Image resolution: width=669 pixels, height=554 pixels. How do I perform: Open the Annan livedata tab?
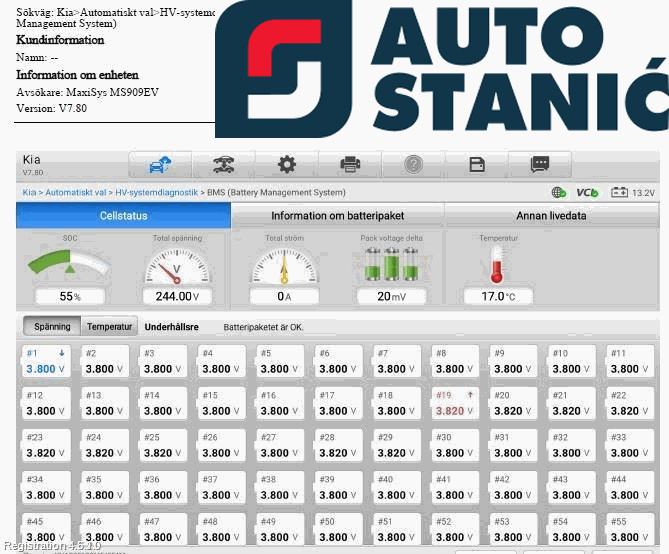click(551, 216)
